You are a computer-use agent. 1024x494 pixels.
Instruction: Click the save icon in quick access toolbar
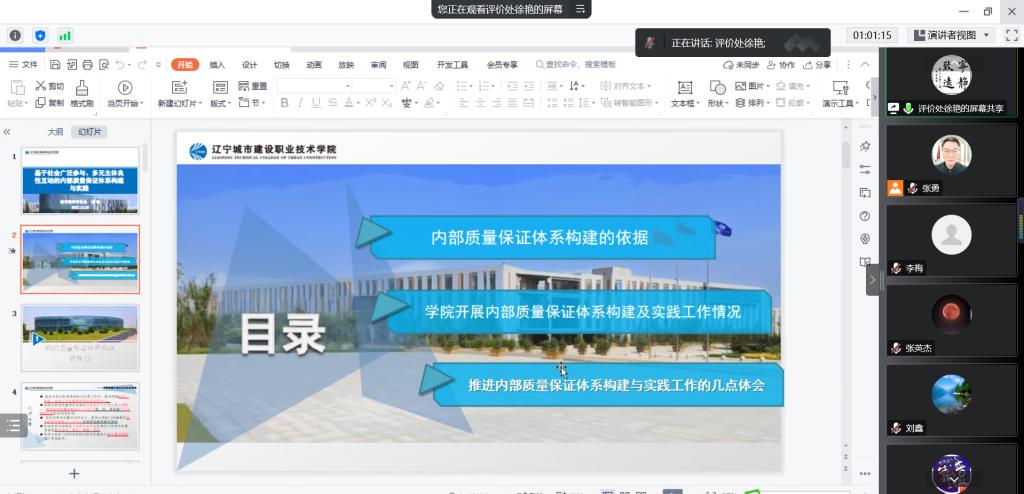point(53,65)
